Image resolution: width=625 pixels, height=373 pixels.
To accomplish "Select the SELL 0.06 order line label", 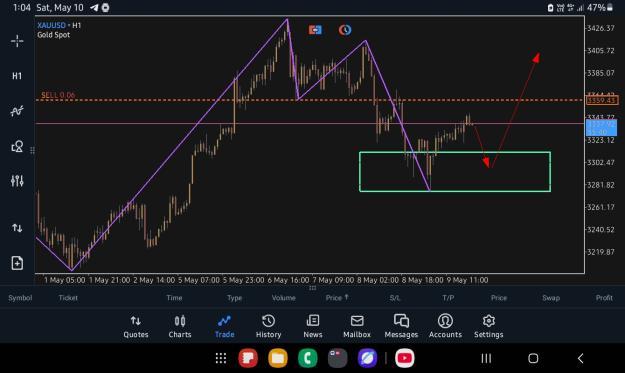I will click(58, 95).
